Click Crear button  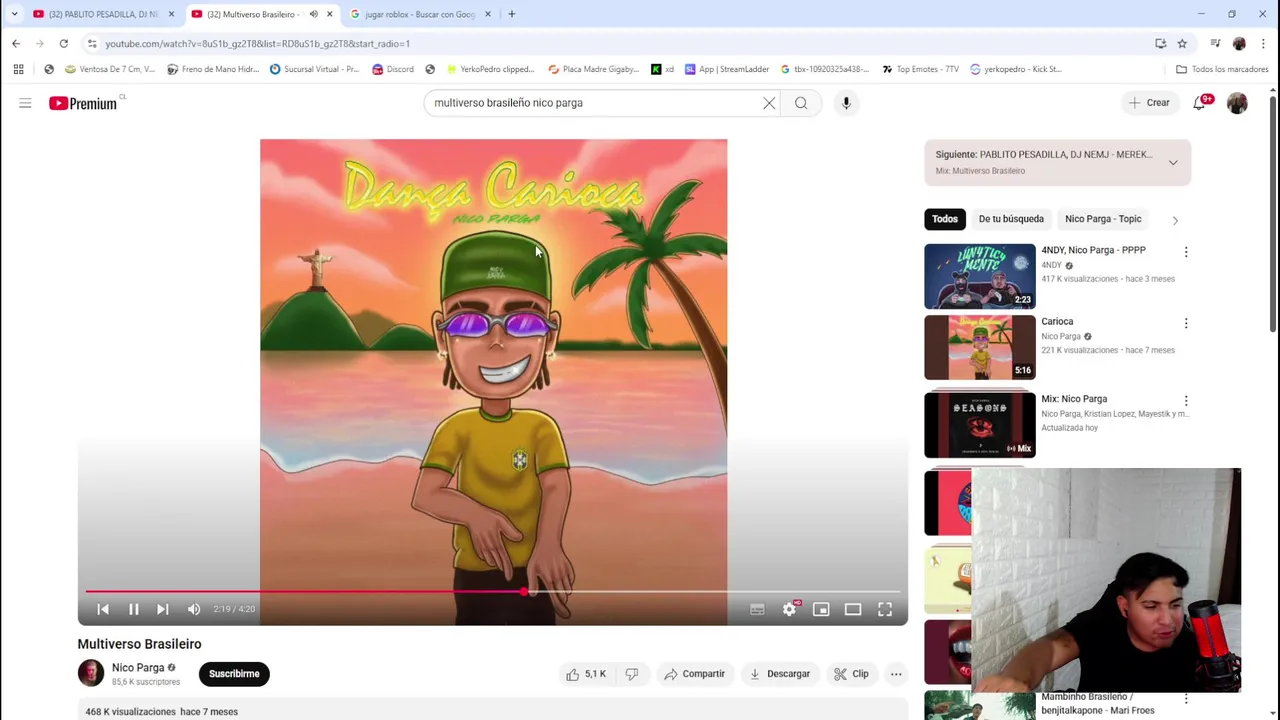[1148, 103]
